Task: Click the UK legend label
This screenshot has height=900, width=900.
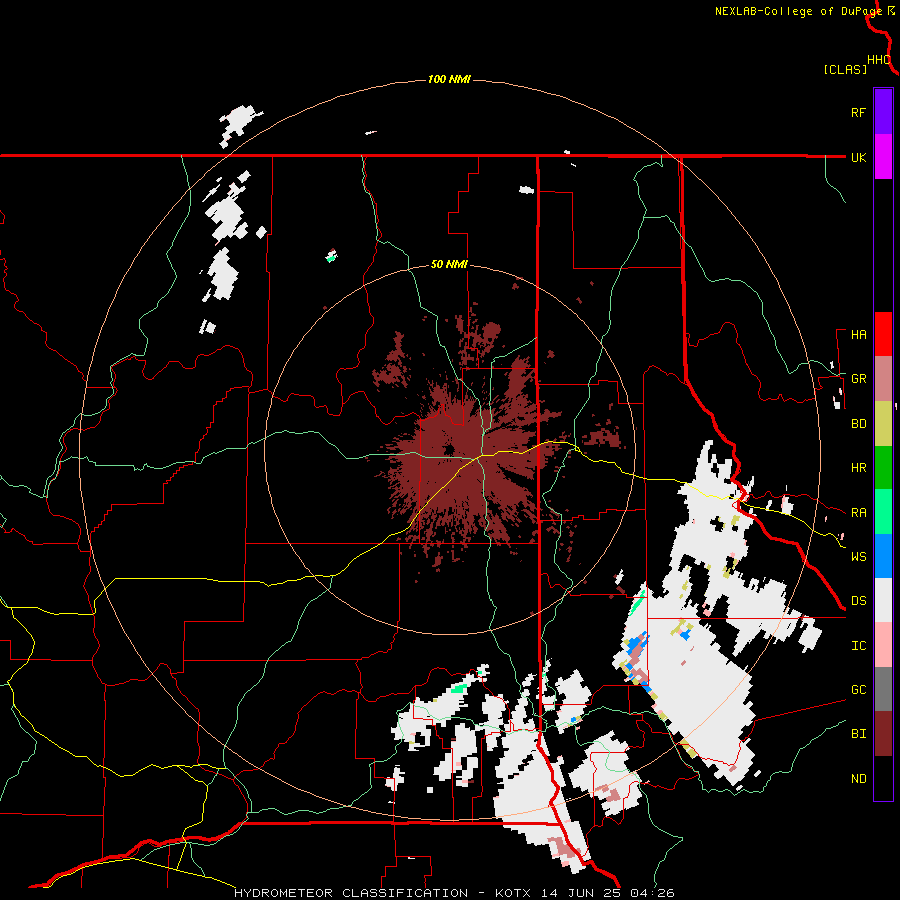Action: click(x=858, y=157)
